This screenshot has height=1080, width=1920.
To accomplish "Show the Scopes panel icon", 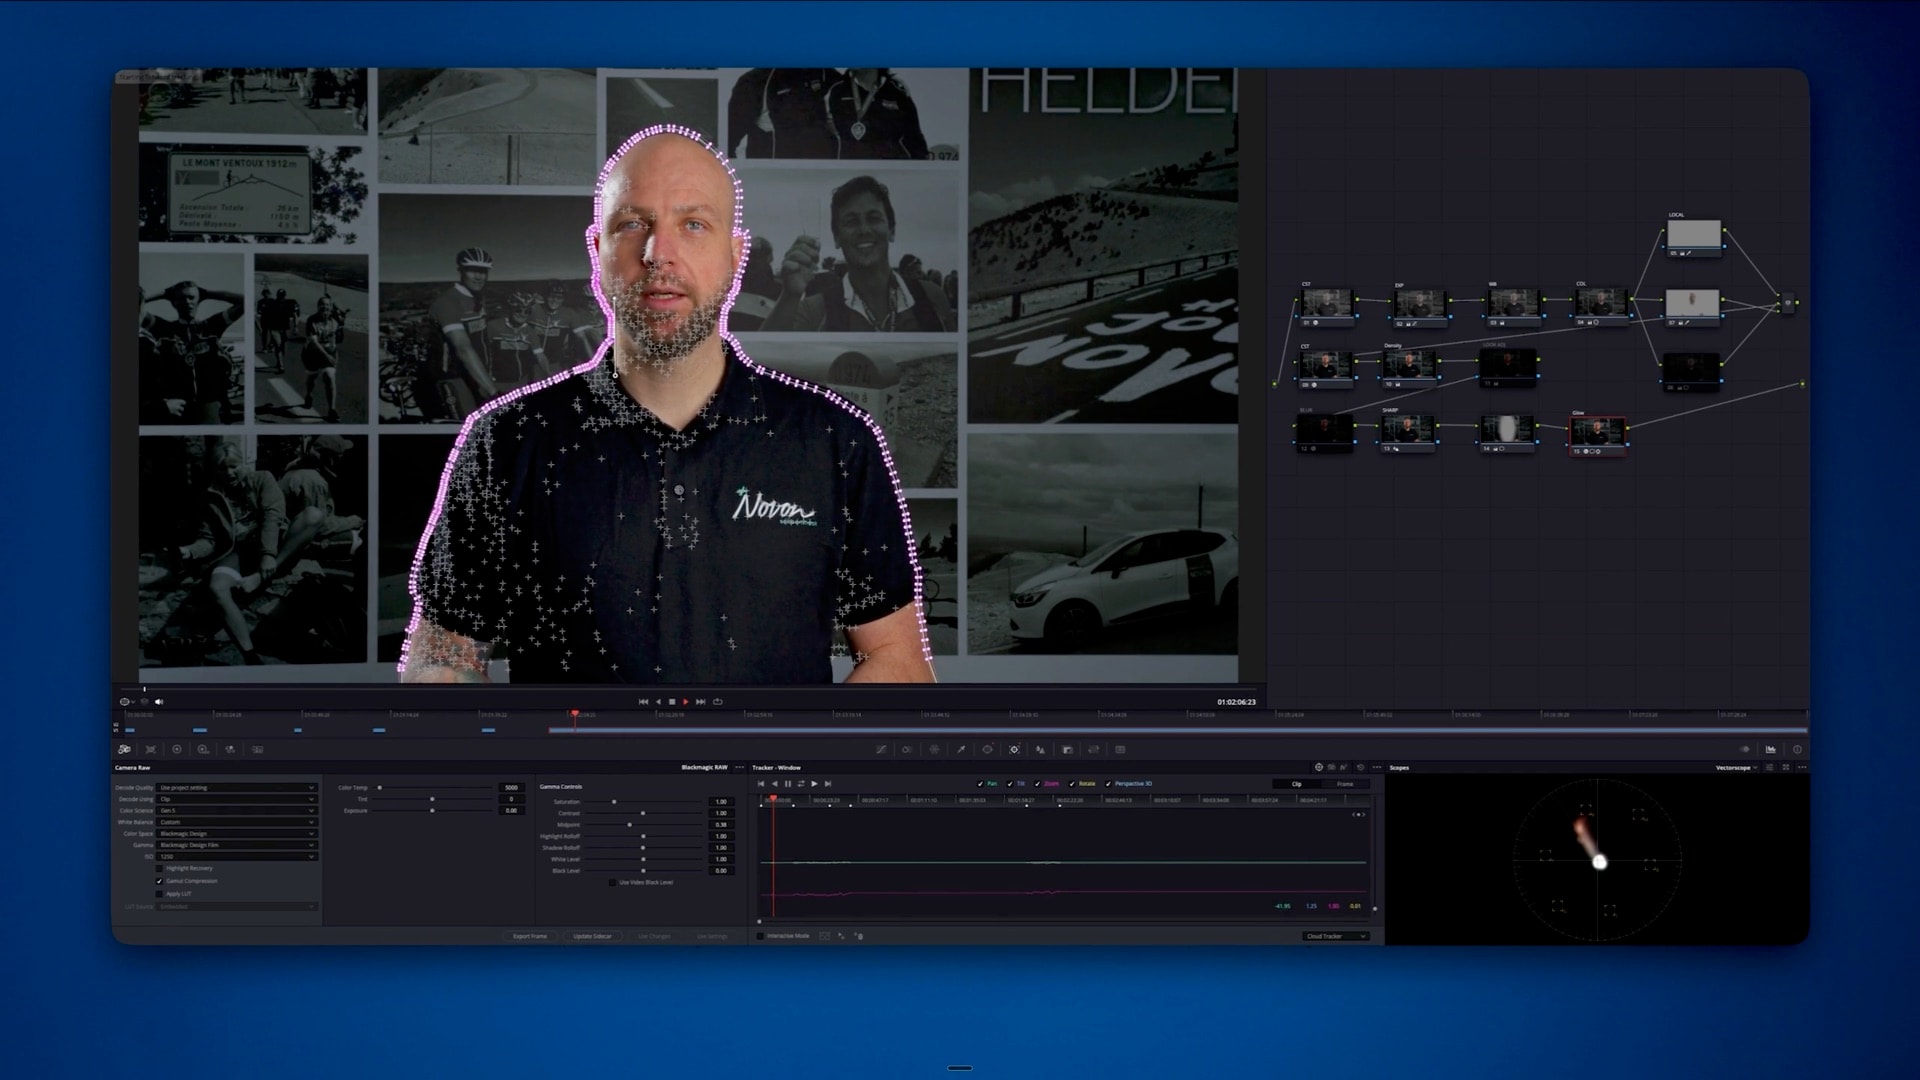I will pyautogui.click(x=1771, y=749).
